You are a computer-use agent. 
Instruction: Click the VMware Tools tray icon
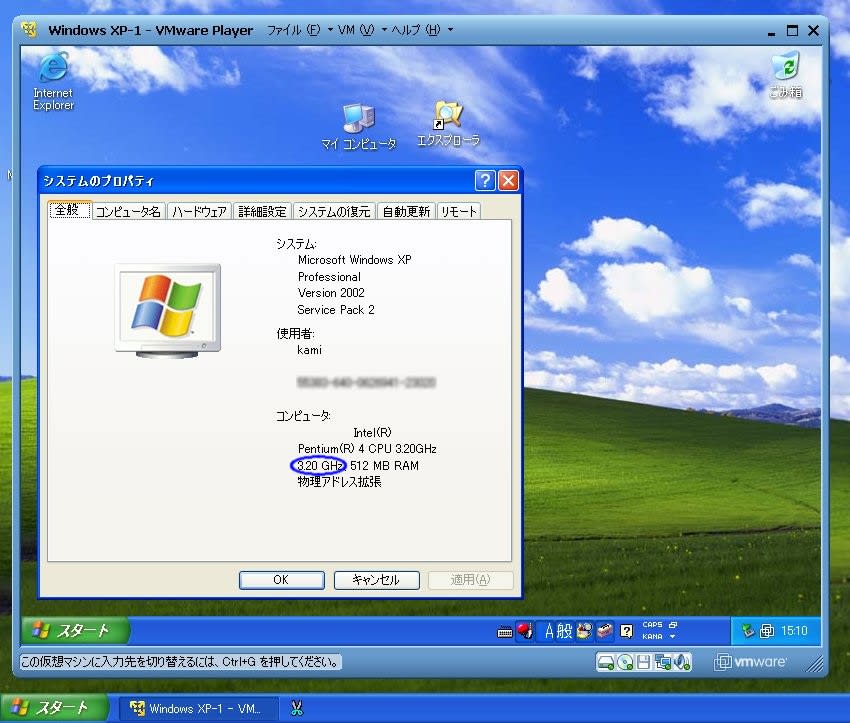click(767, 631)
